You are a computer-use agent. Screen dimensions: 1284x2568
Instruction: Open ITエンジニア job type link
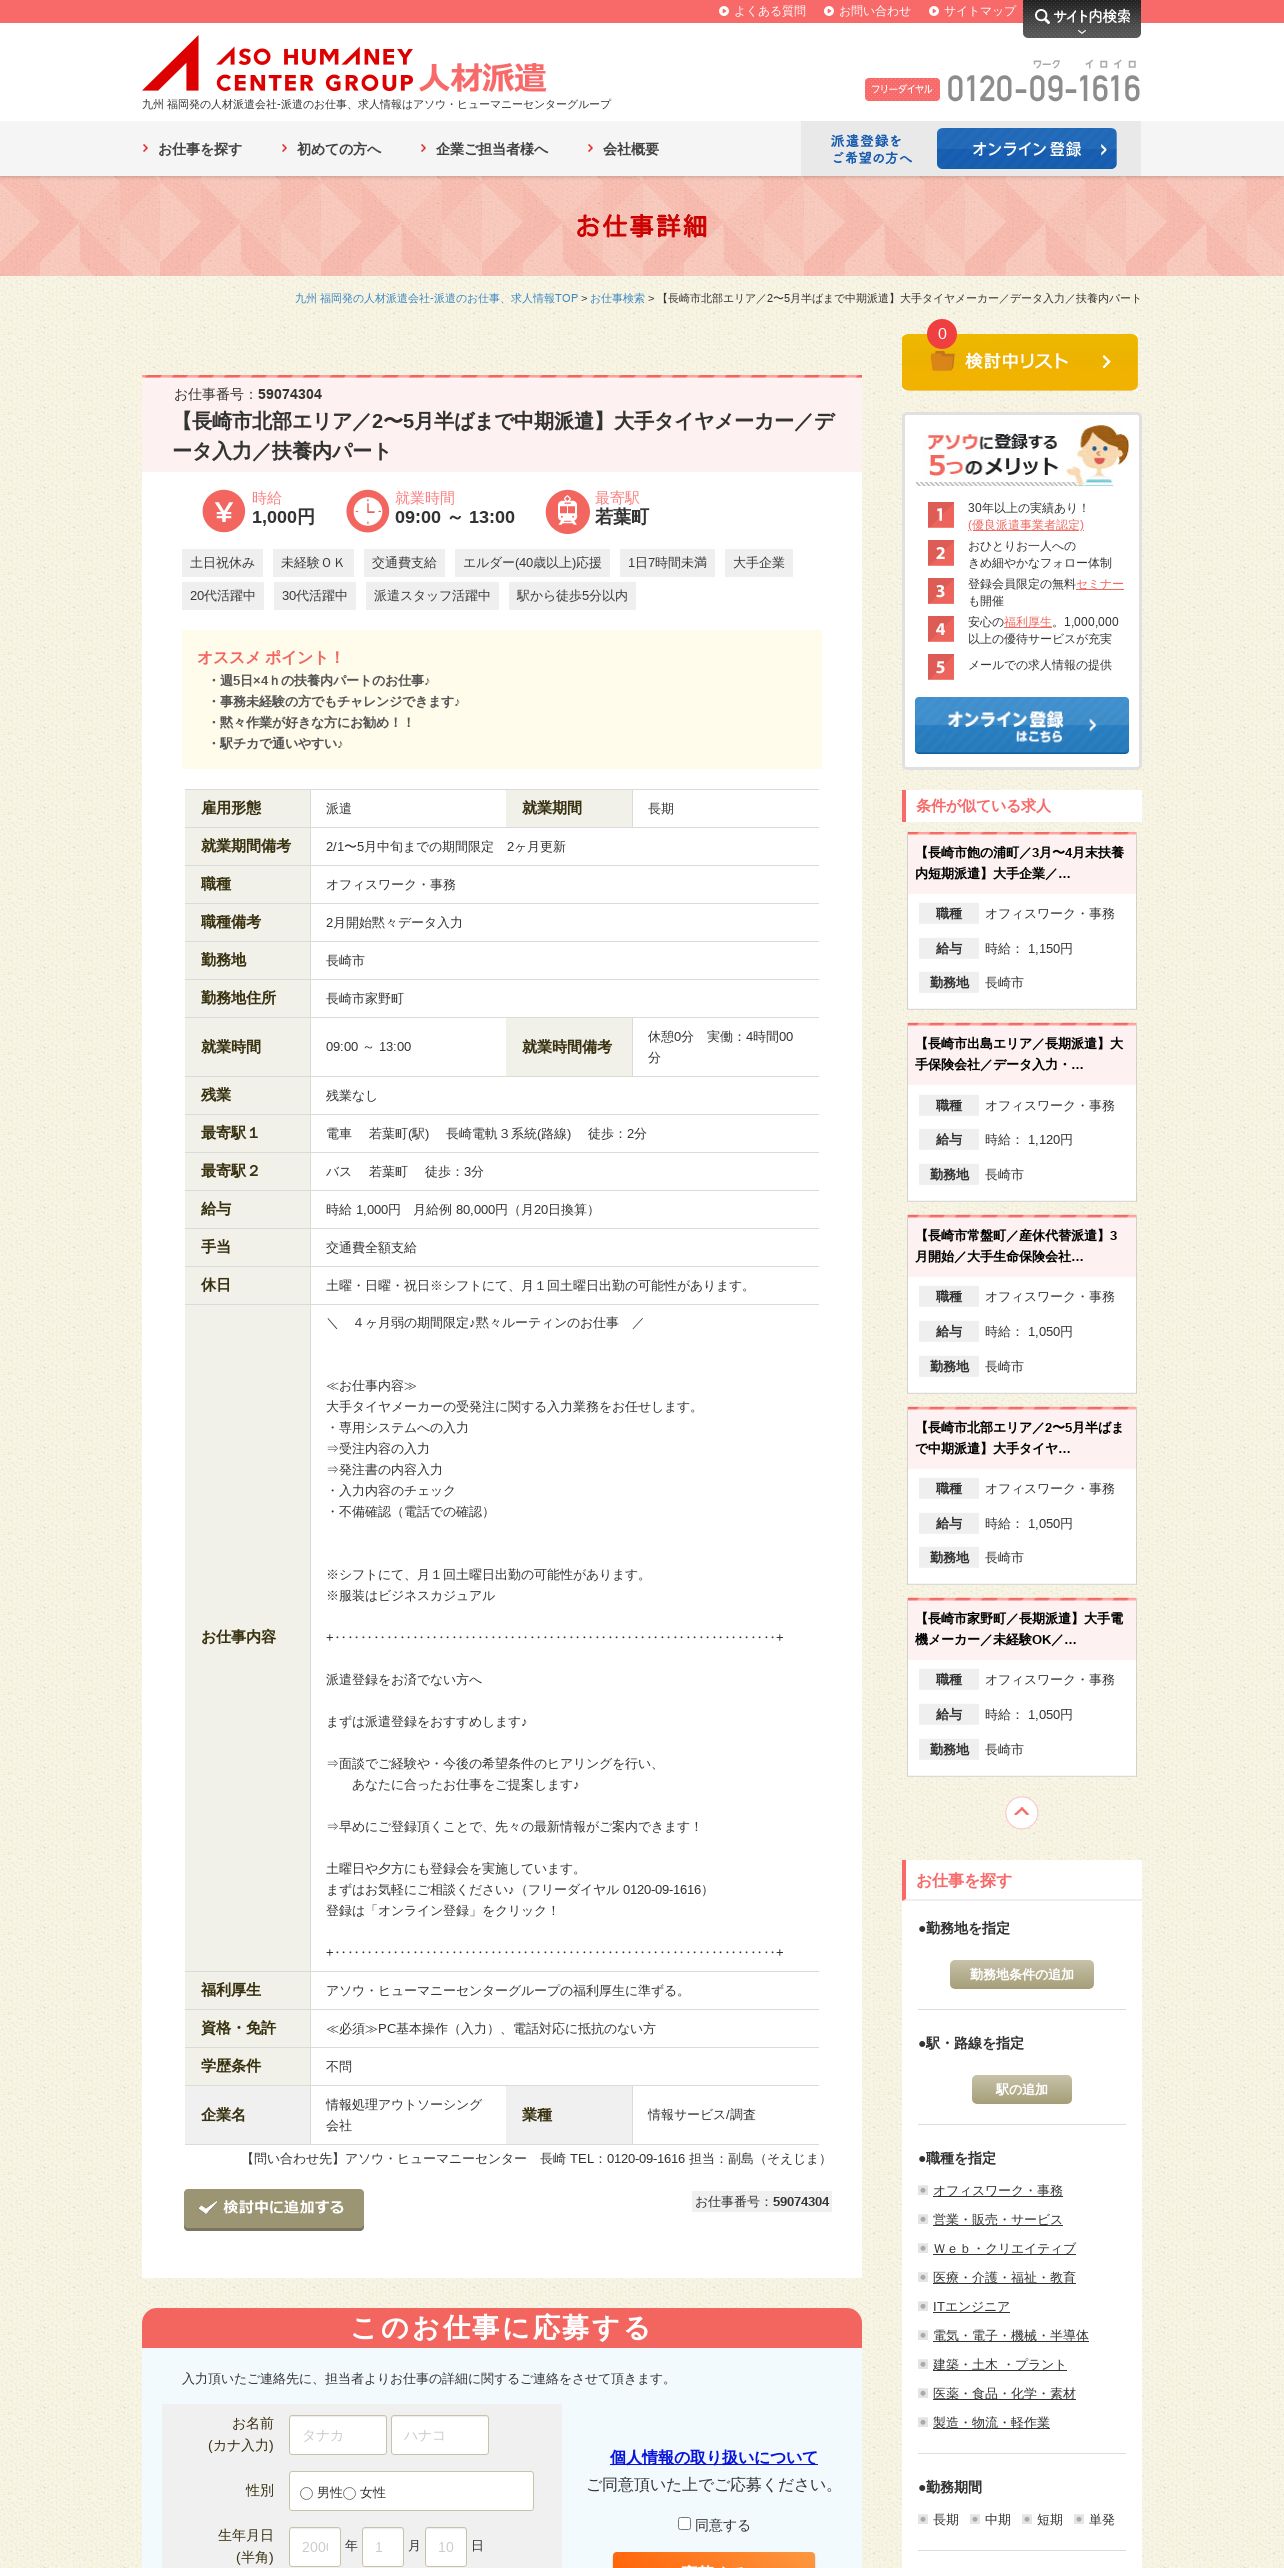tap(970, 2306)
